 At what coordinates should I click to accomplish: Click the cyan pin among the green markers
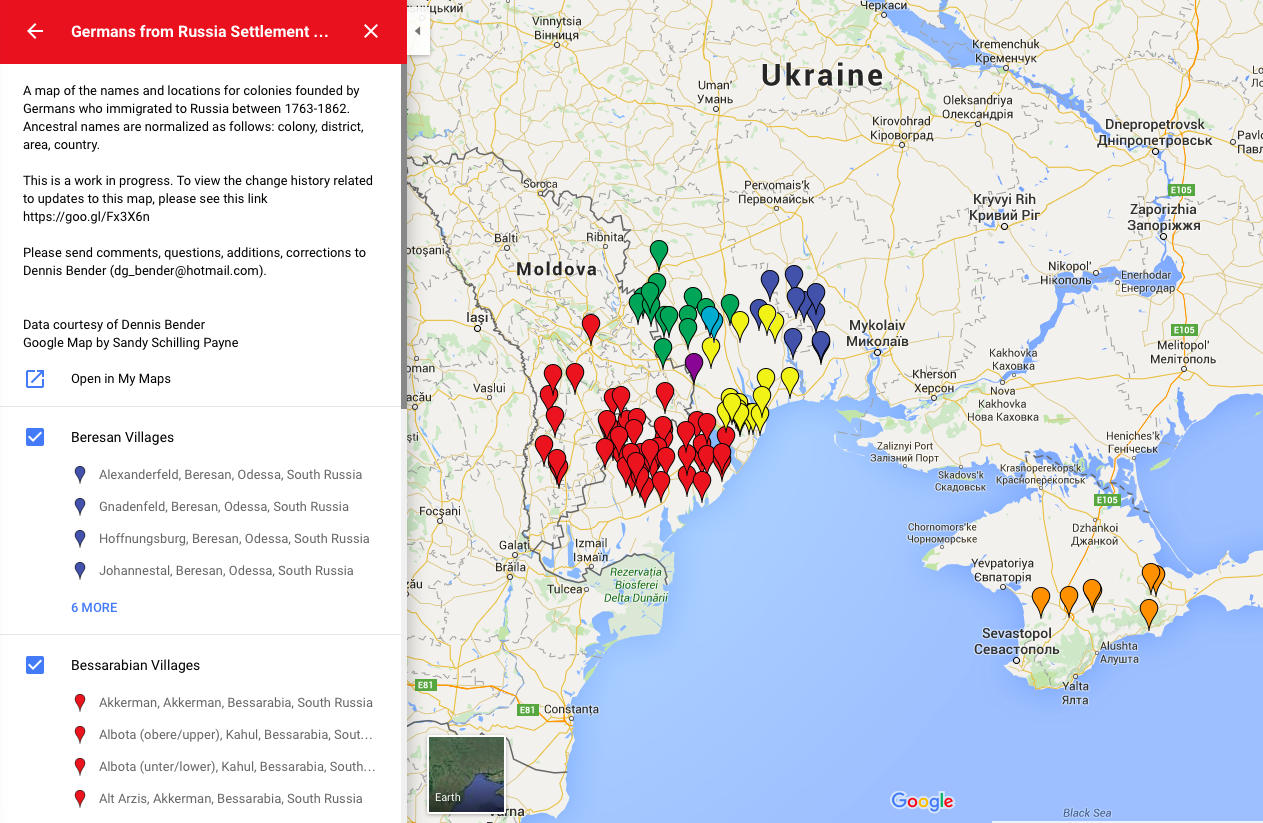click(x=712, y=317)
